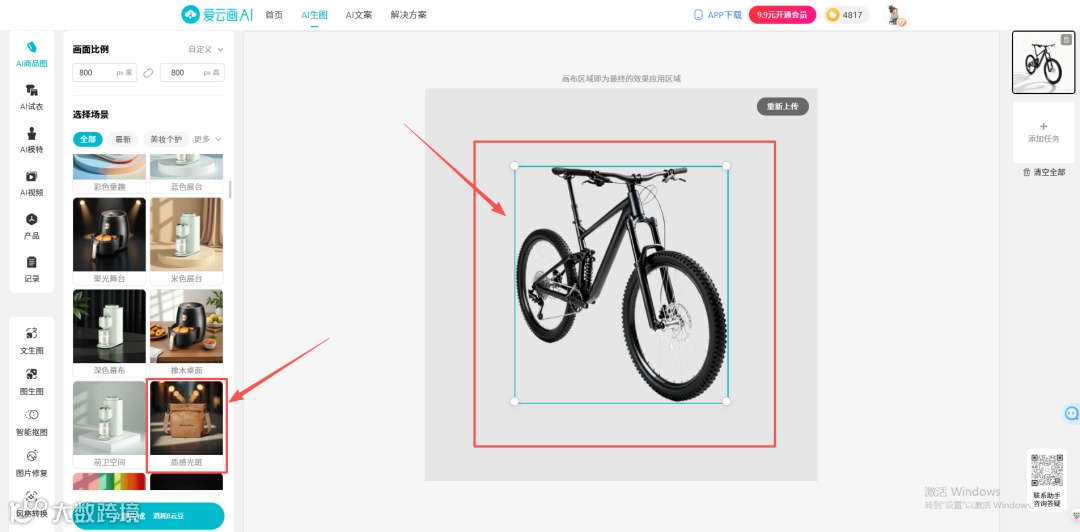This screenshot has height=532, width=1080.
Task: Open the AI试衣 sidebar tool
Action: pos(32,97)
